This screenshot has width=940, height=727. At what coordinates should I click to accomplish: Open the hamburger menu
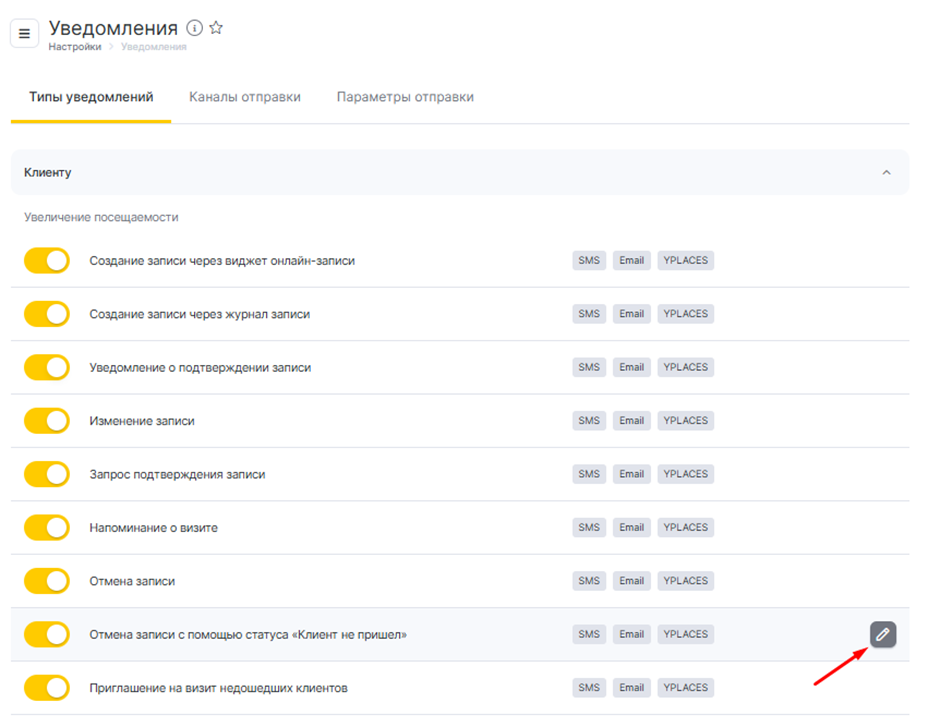coord(25,33)
